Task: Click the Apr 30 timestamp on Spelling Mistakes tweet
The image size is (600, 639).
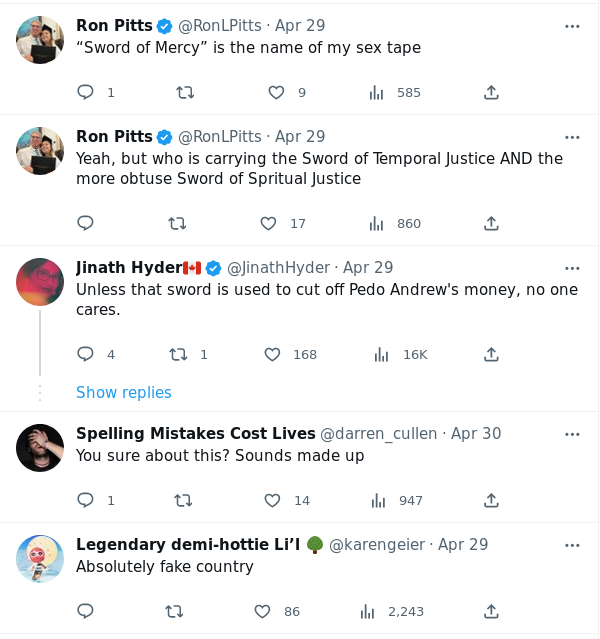Action: pos(476,434)
